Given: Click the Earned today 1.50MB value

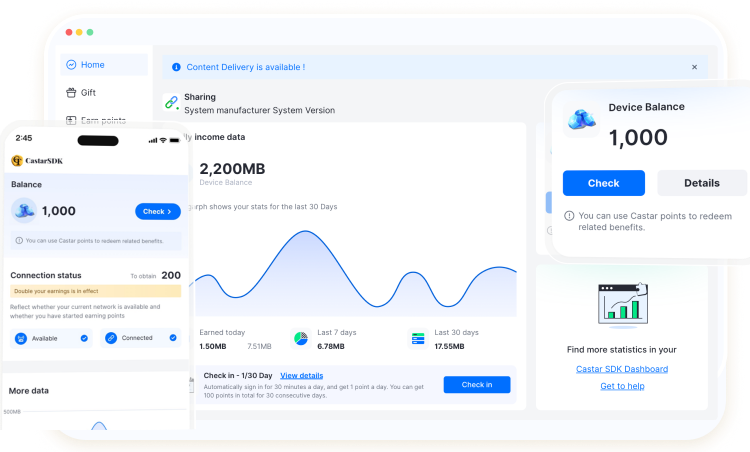Looking at the screenshot, I should point(213,346).
